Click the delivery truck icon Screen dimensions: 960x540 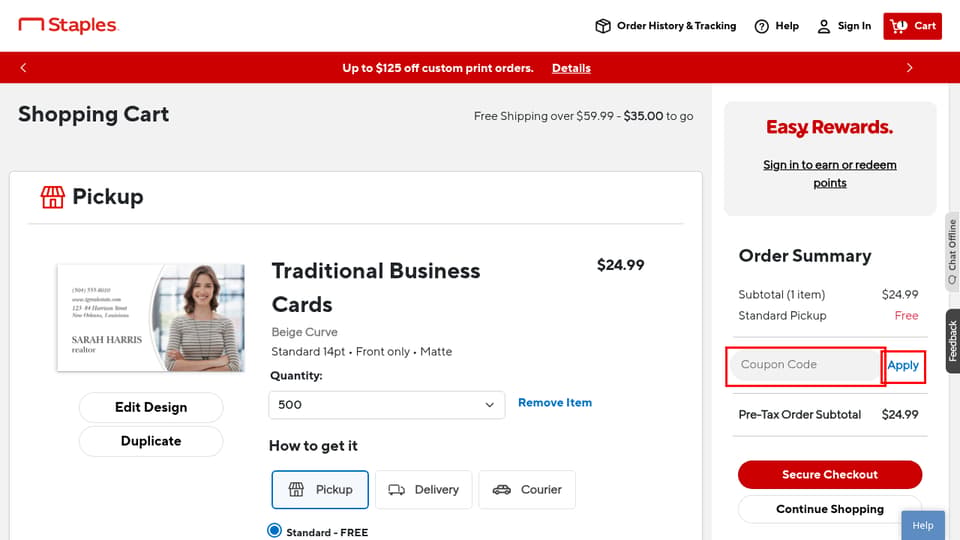[396, 489]
